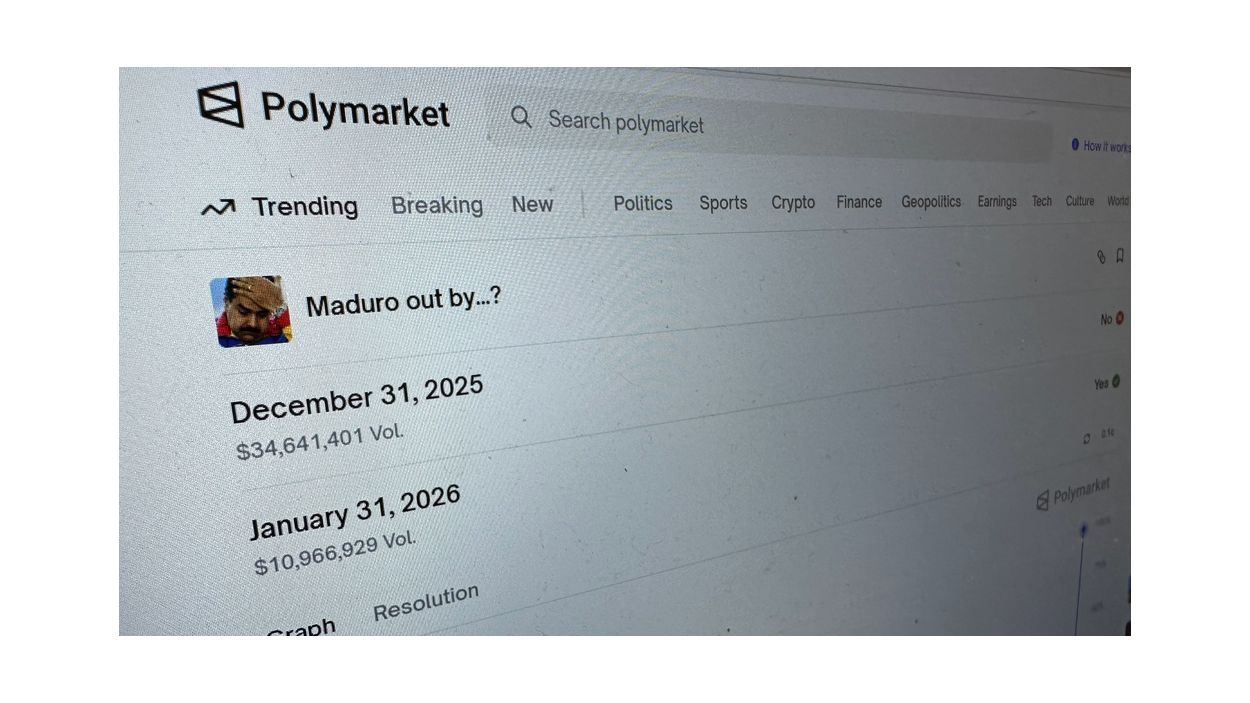Click the How it works info icon

[x=1075, y=145]
